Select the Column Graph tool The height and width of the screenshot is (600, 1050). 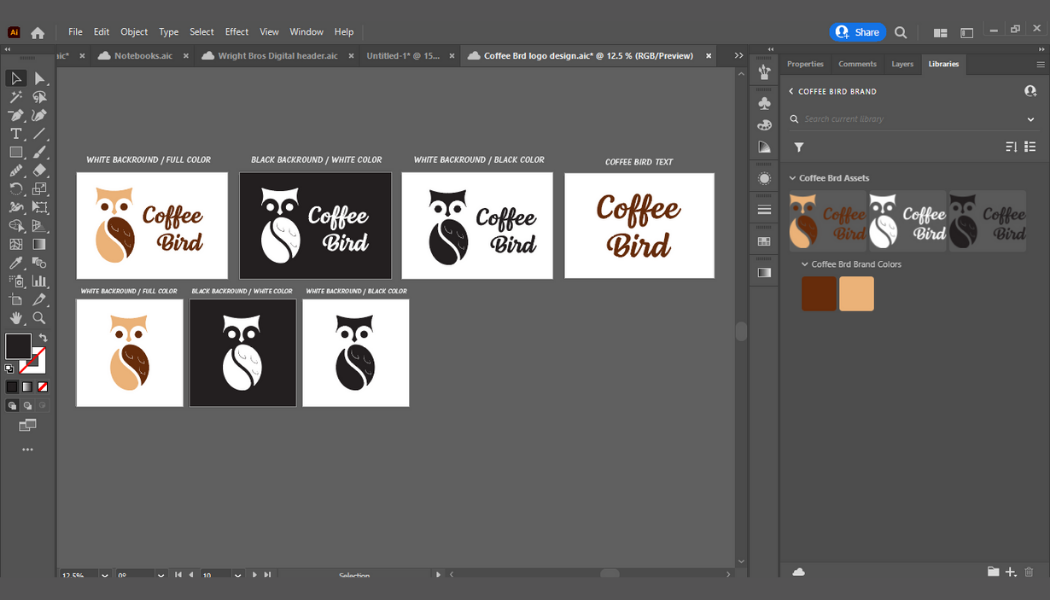[x=40, y=281]
